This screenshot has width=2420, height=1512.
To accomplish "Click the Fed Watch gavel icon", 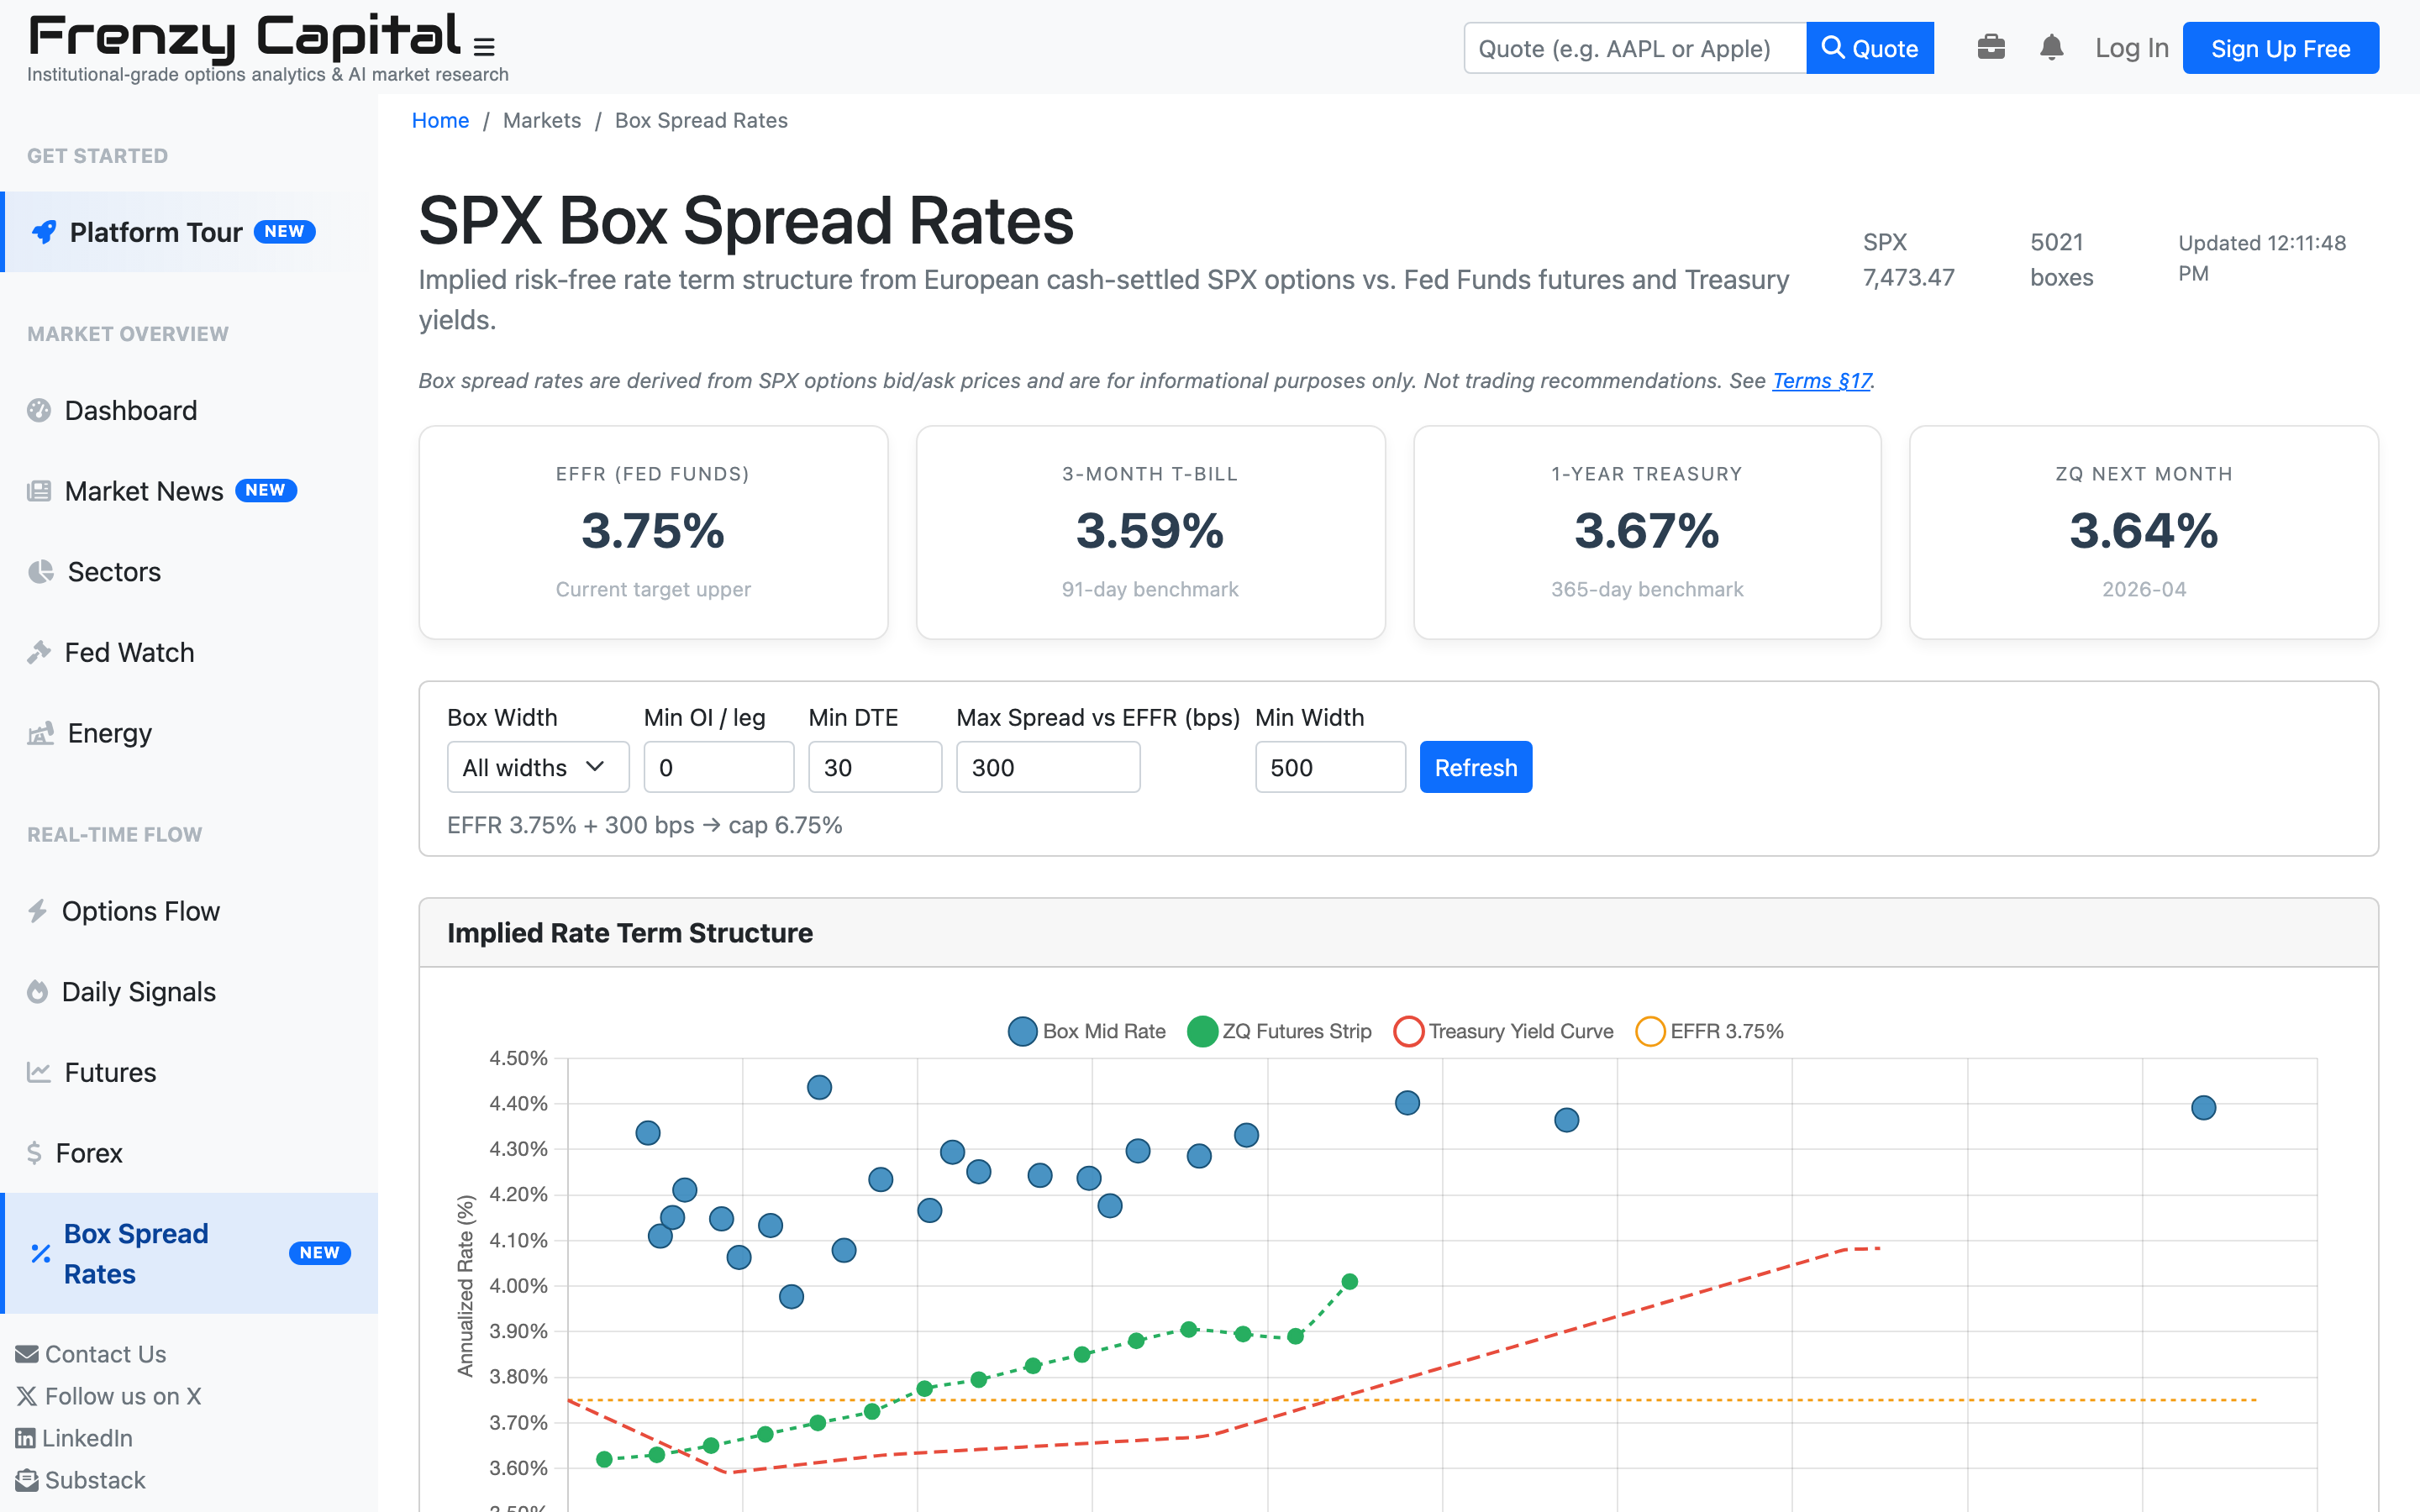I will click(39, 652).
